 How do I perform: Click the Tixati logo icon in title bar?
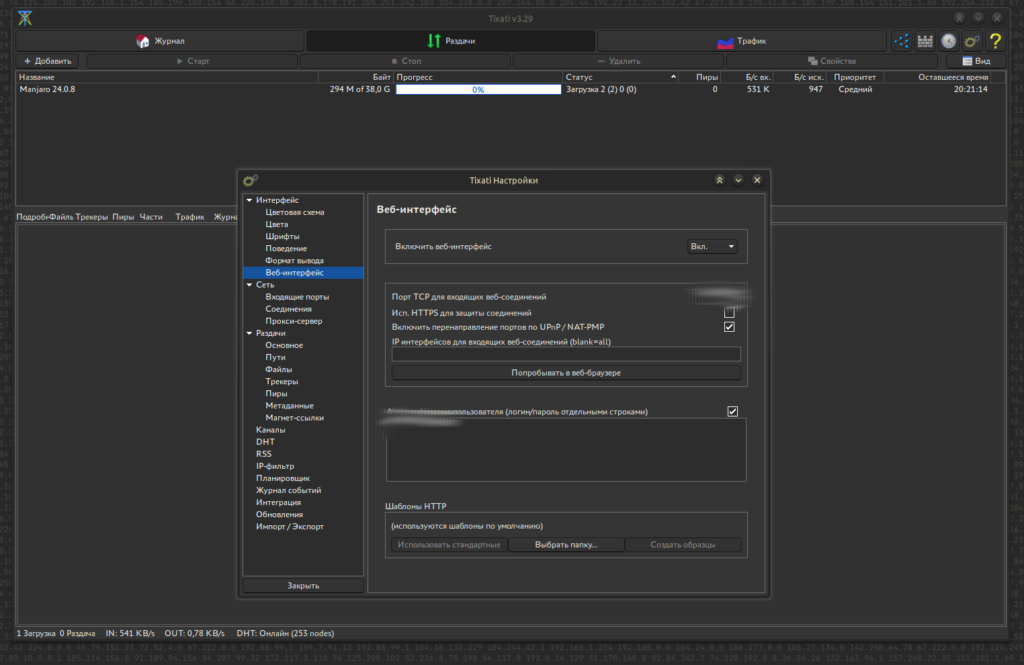(x=25, y=18)
